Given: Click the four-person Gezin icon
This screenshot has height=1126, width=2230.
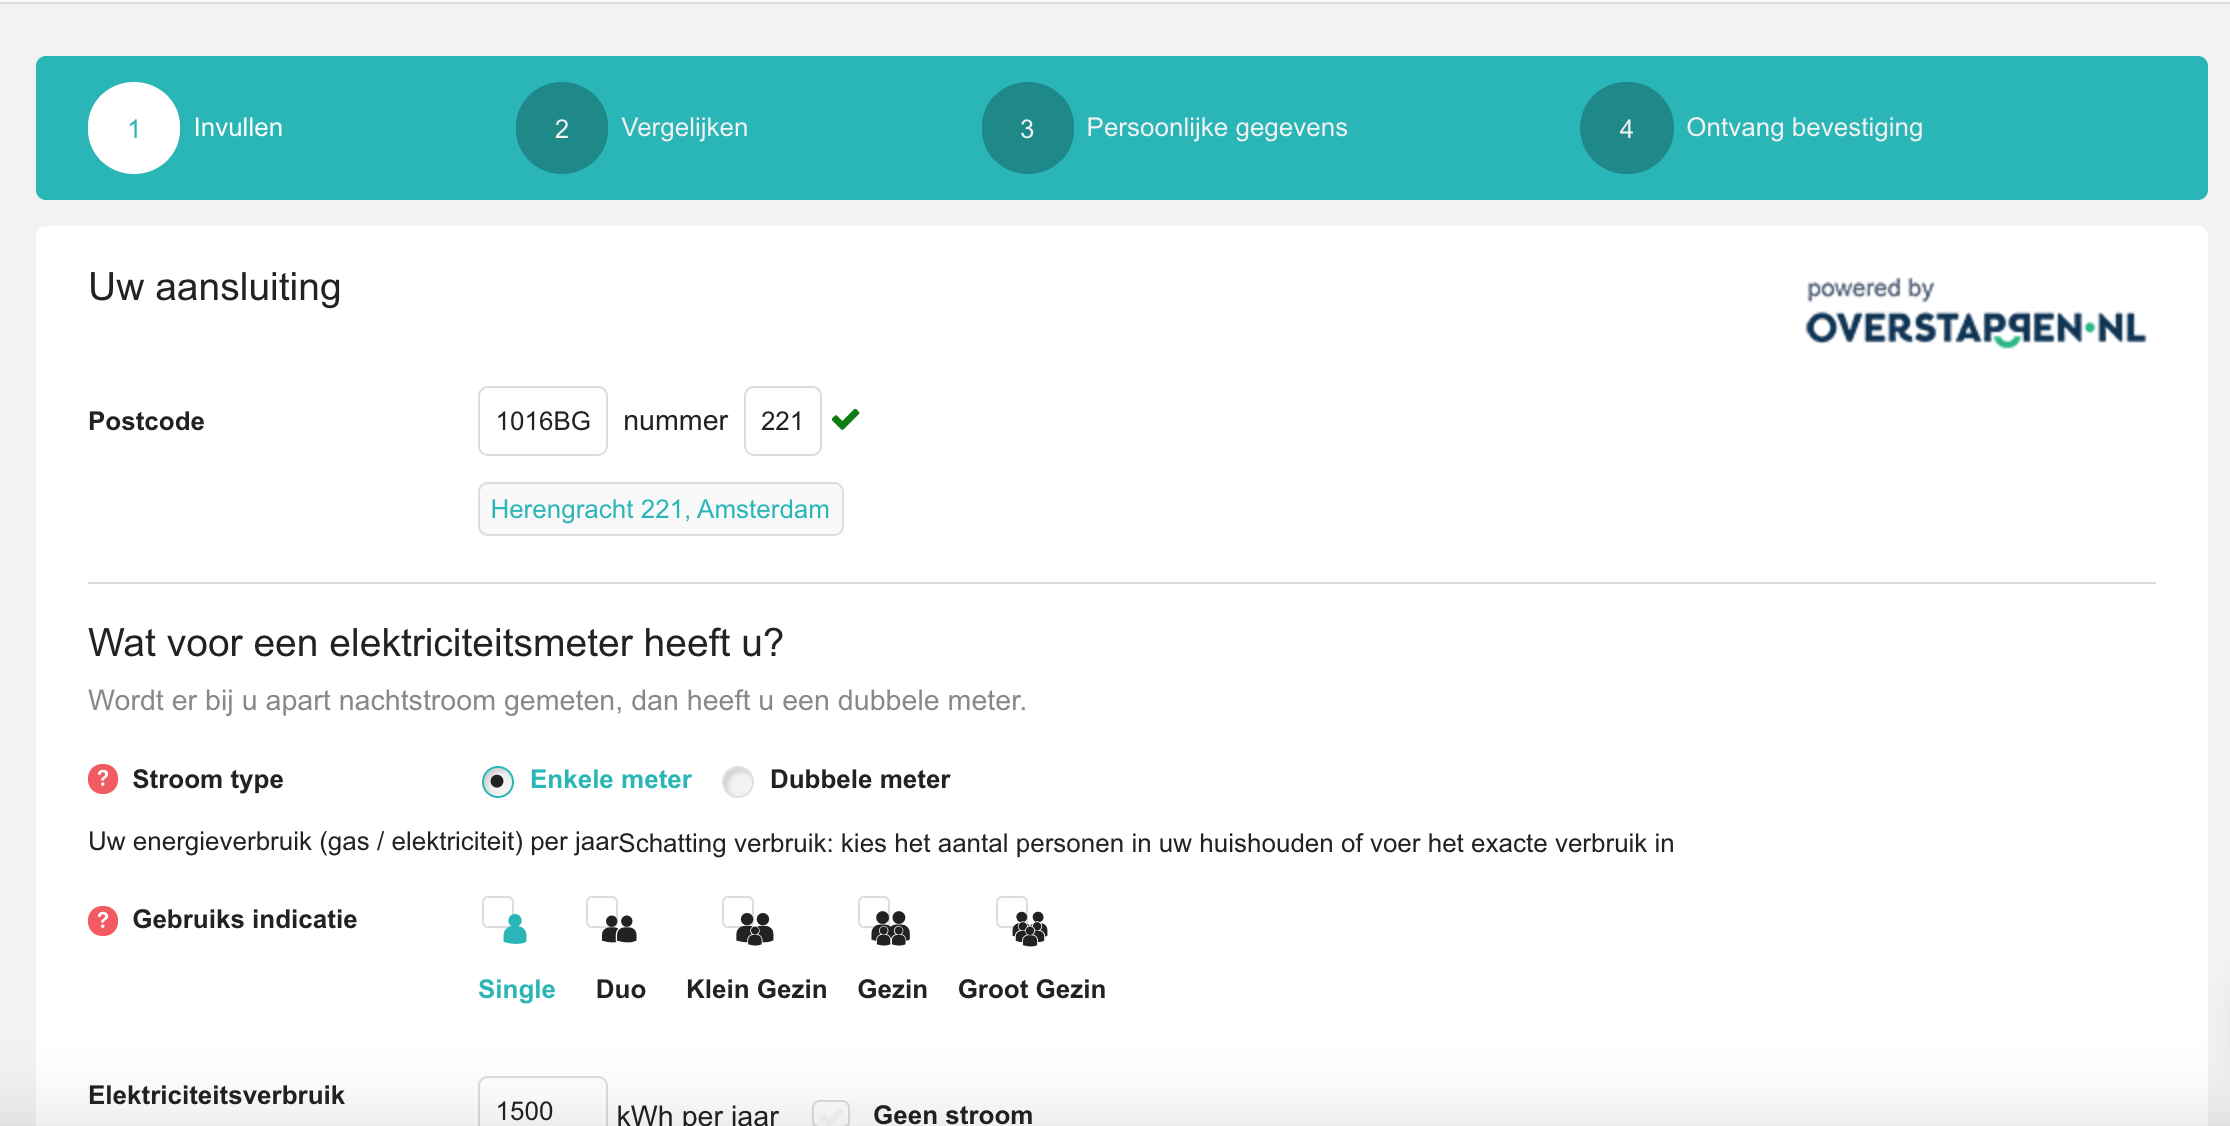Looking at the screenshot, I should (x=891, y=929).
